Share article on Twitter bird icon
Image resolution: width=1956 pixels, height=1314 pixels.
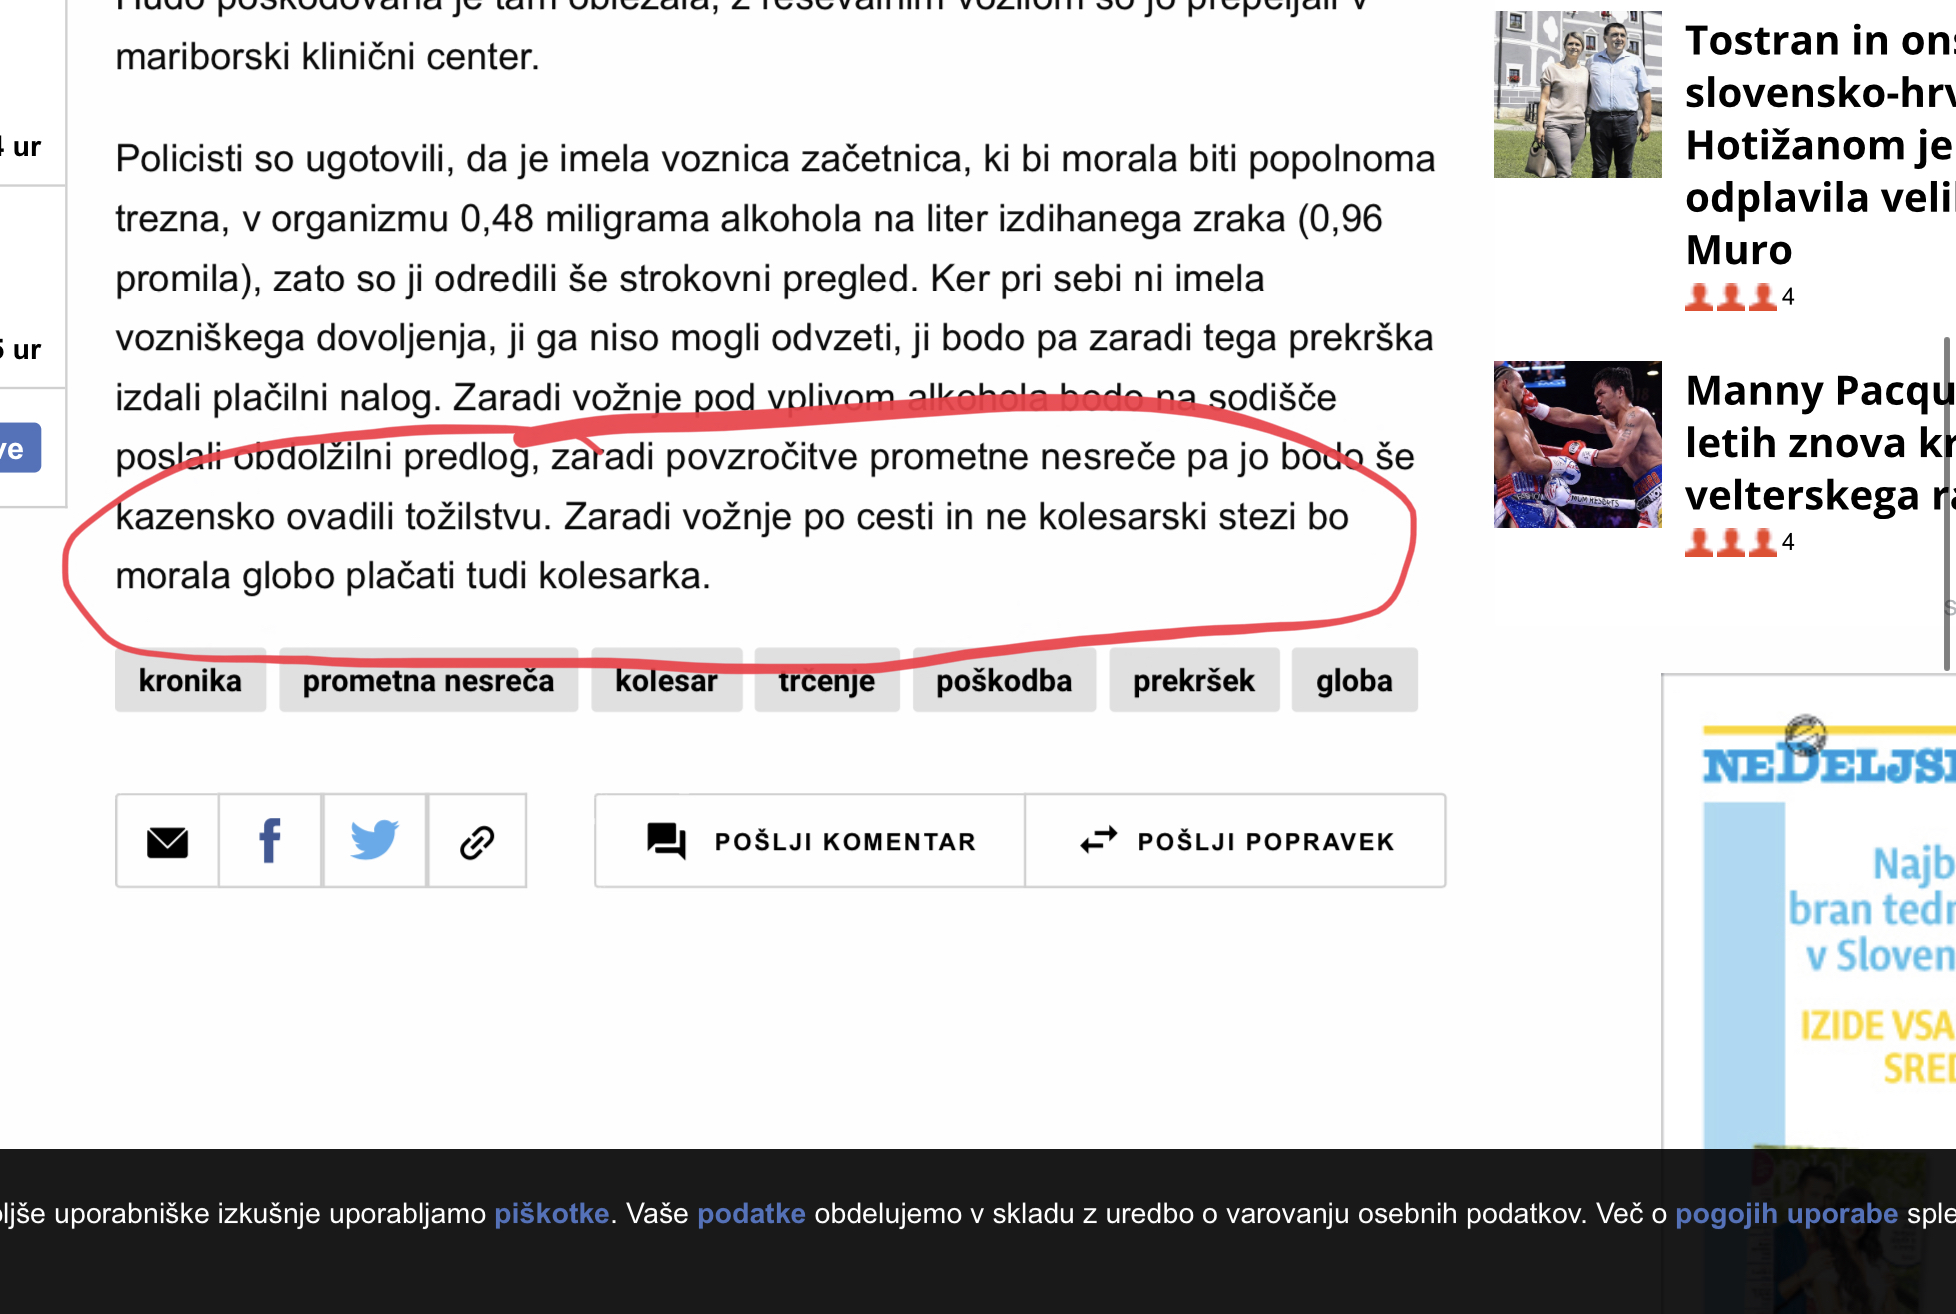pyautogui.click(x=374, y=840)
